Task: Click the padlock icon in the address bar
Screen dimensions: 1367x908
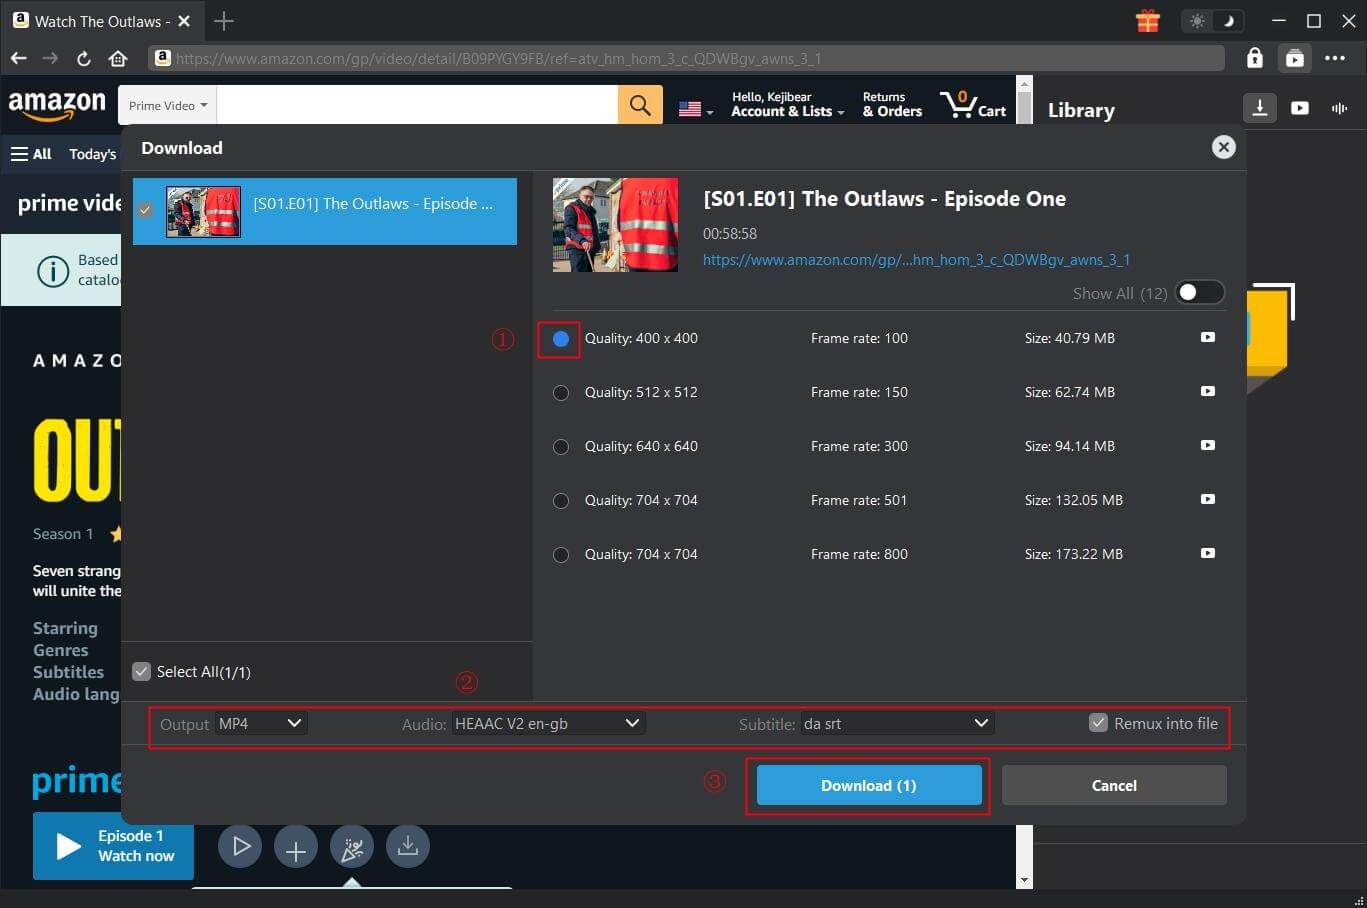Action: coord(1254,58)
